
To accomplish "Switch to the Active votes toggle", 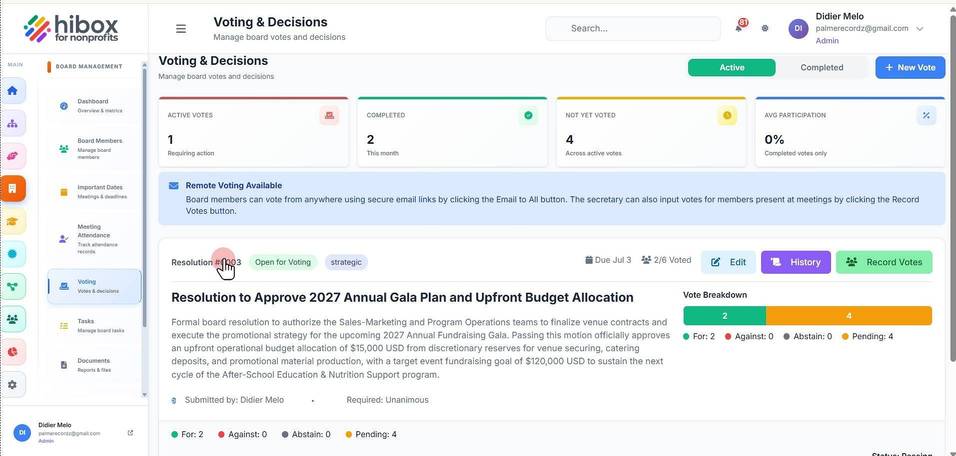I will [x=732, y=68].
